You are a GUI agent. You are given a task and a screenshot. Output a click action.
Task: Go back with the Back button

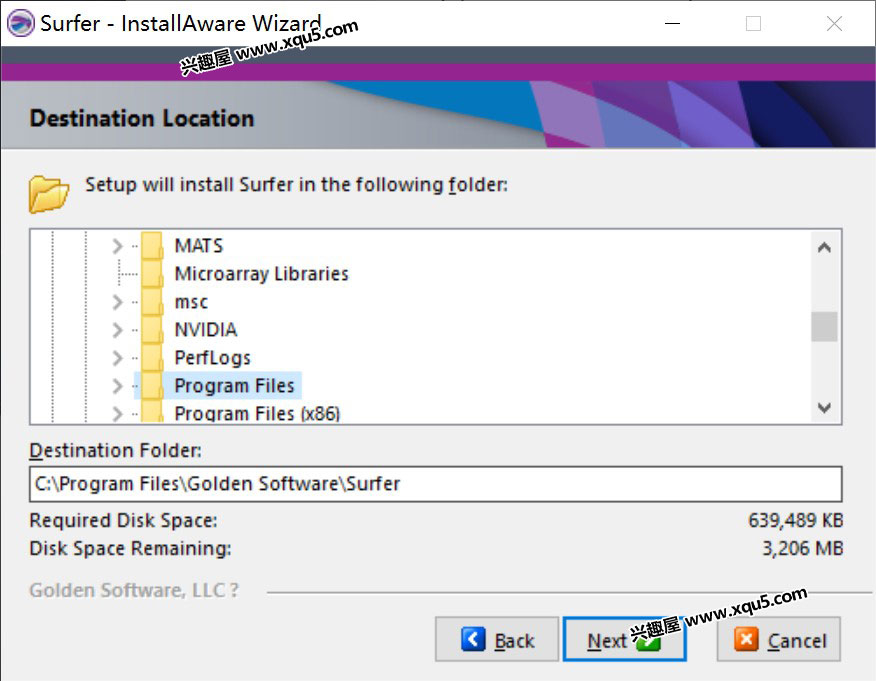pyautogui.click(x=497, y=640)
